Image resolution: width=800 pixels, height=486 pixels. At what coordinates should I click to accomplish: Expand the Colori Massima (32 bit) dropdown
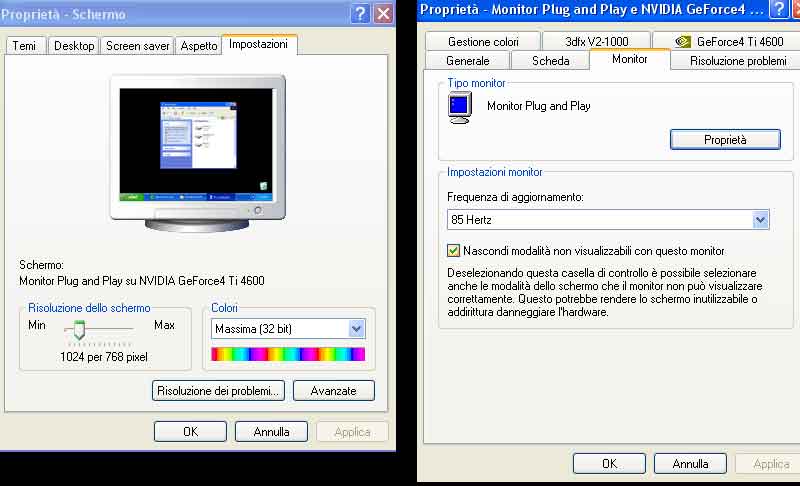click(356, 329)
